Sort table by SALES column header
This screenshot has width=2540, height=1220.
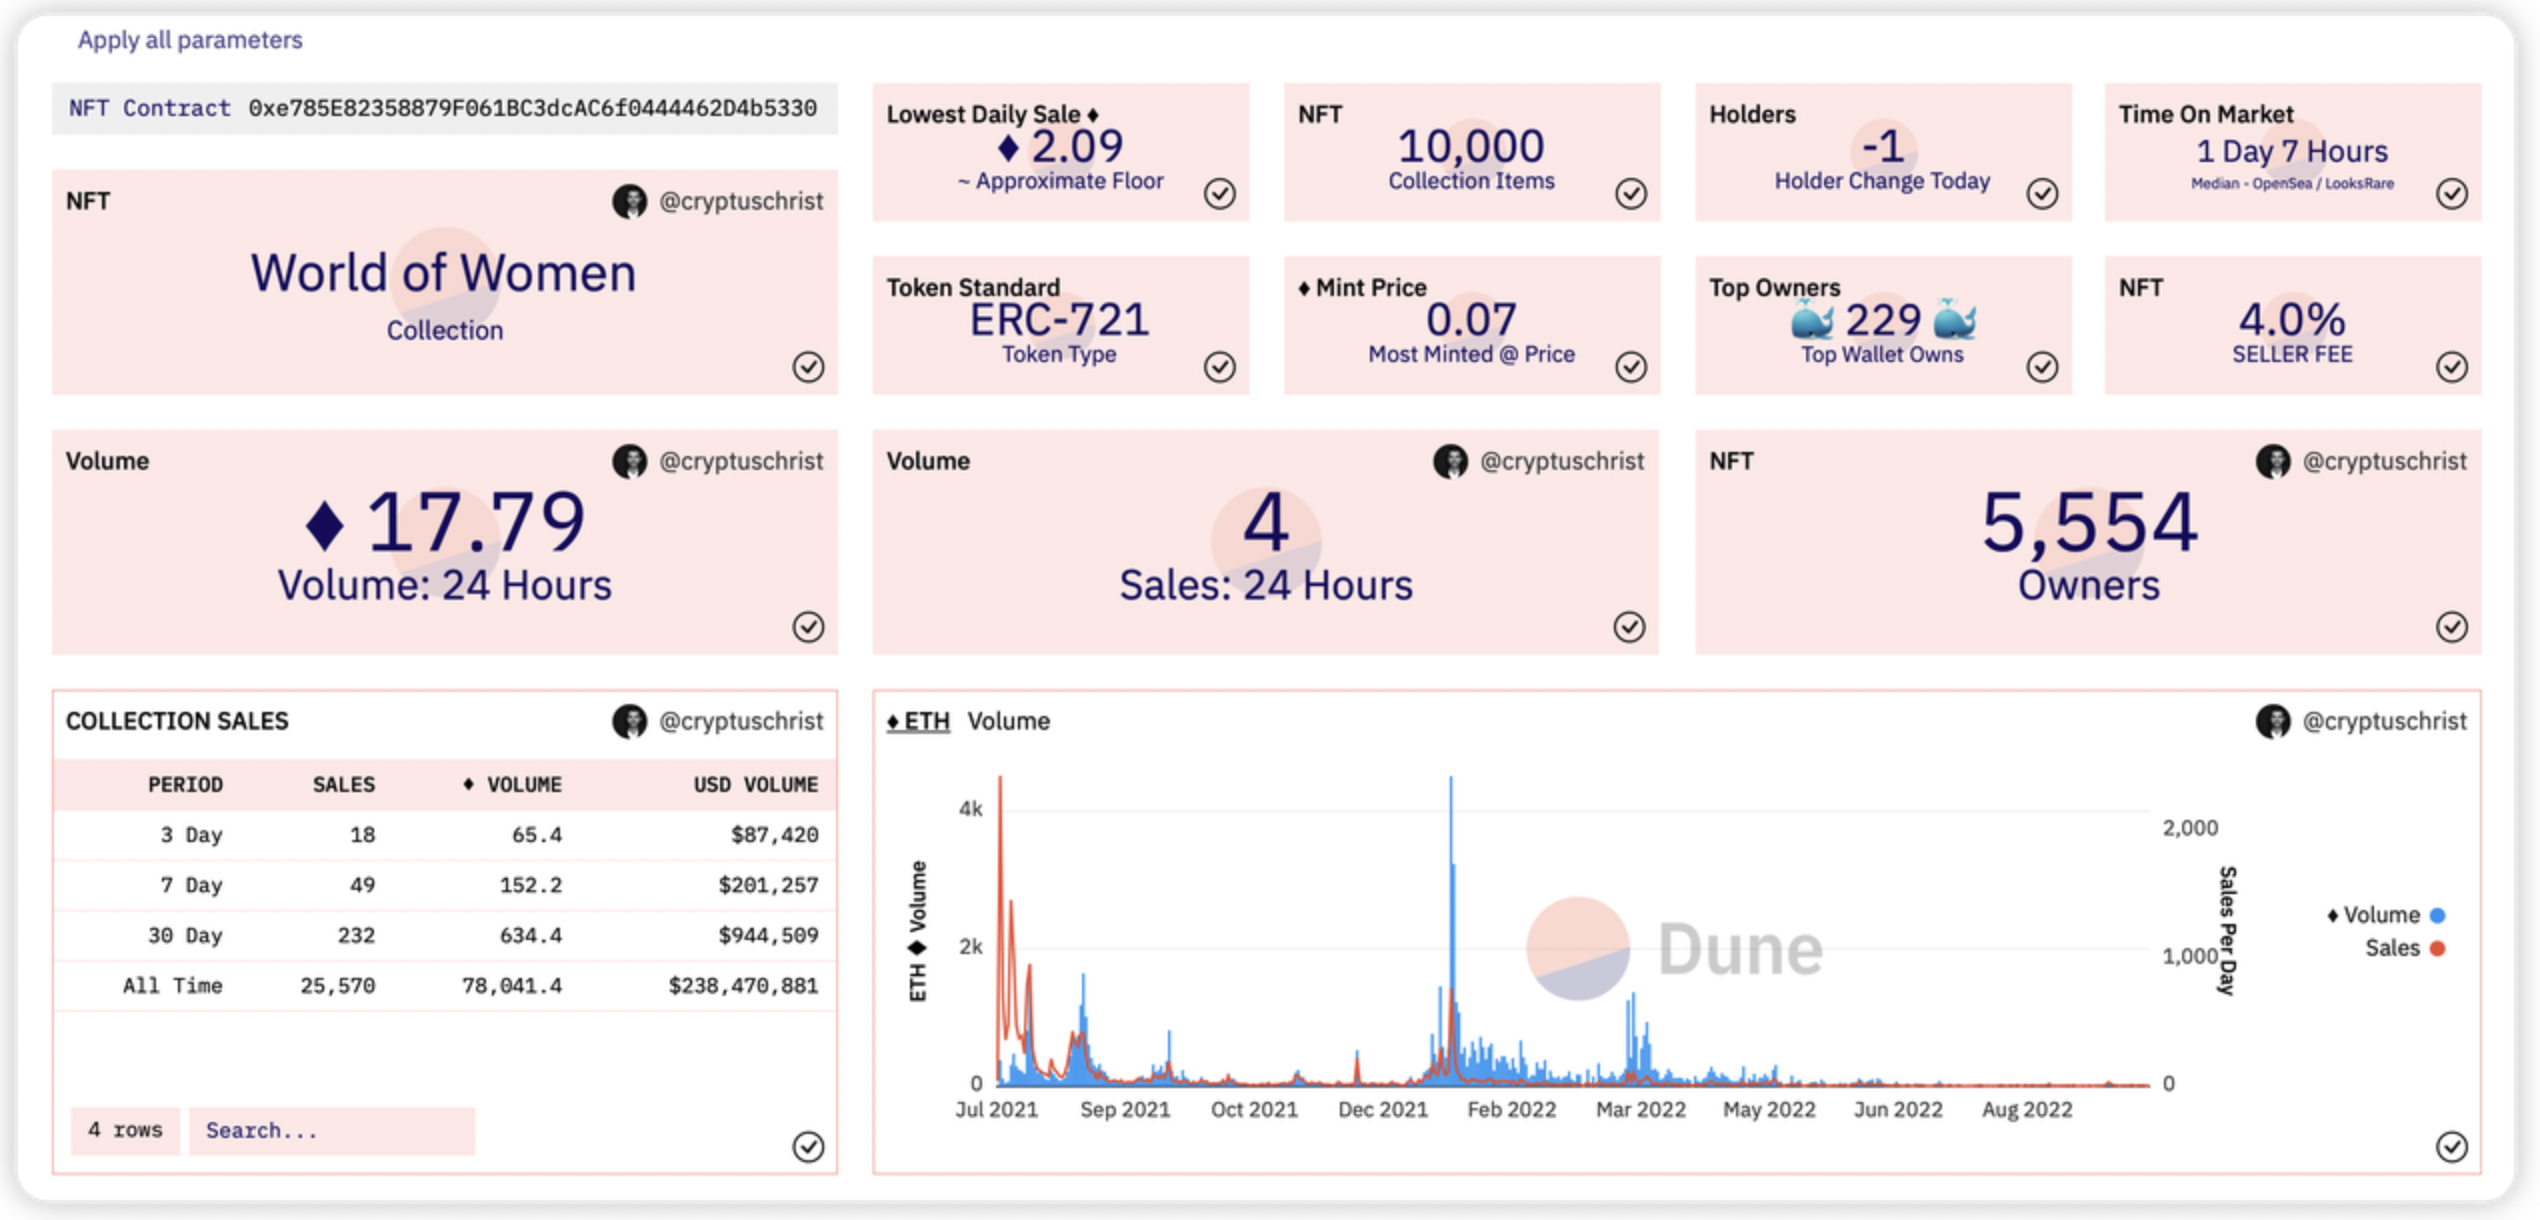click(344, 785)
